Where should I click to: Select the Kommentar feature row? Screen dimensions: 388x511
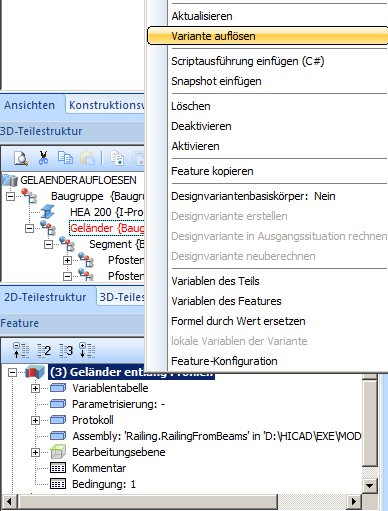coord(99,468)
